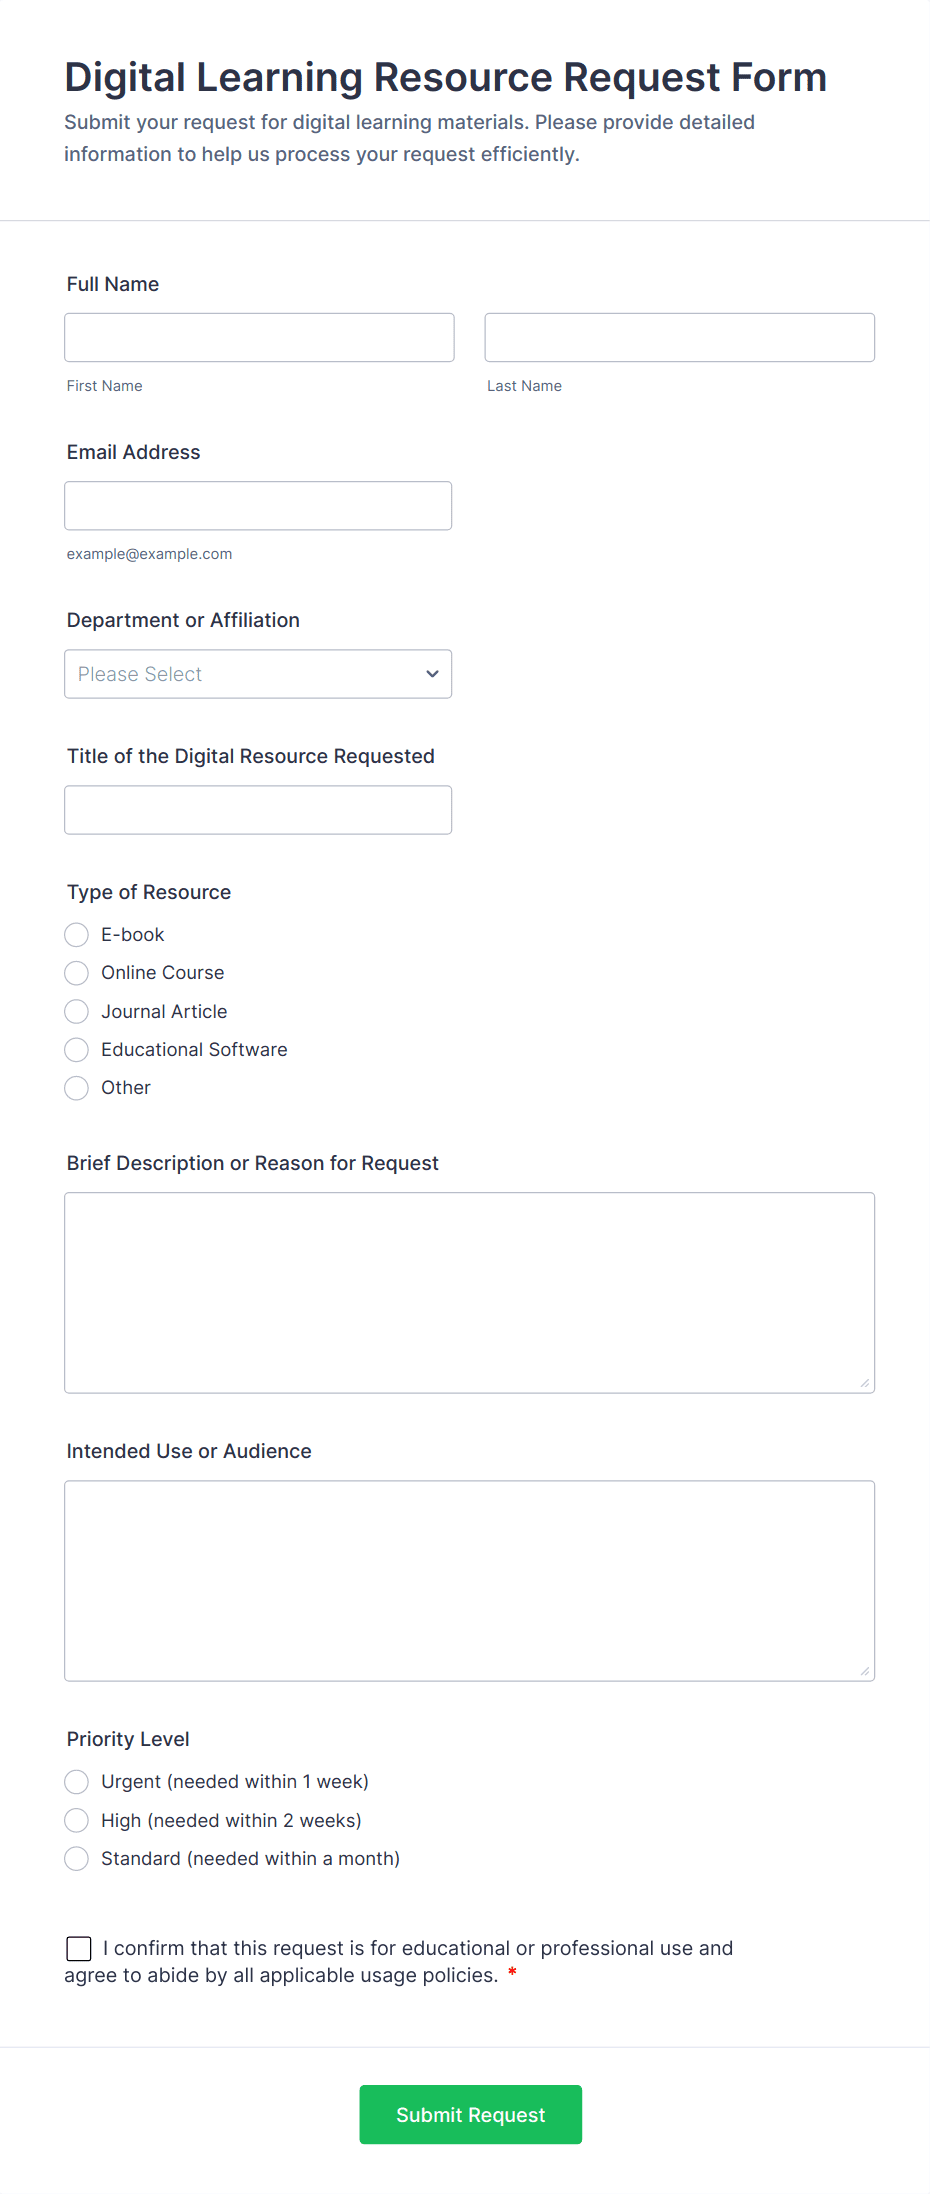The width and height of the screenshot is (930, 2194).
Task: Click the First Name input field
Action: [259, 337]
